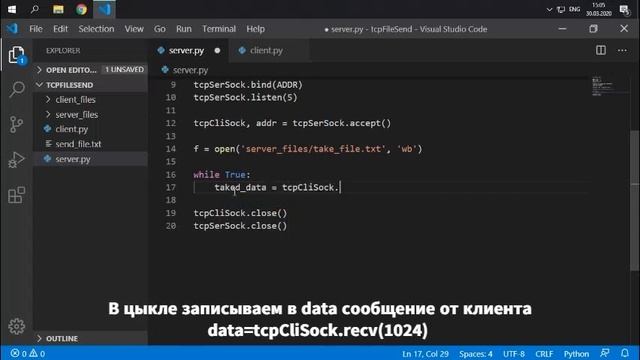Click the unsaved dot on server.py tab

click(217, 51)
